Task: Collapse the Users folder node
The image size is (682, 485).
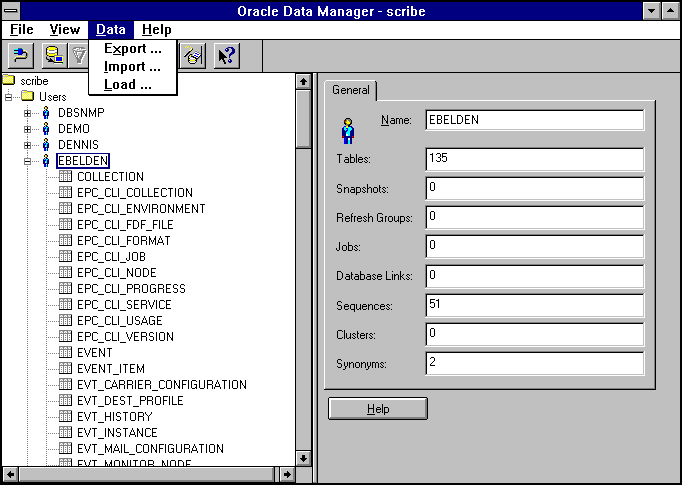Action: 10,97
